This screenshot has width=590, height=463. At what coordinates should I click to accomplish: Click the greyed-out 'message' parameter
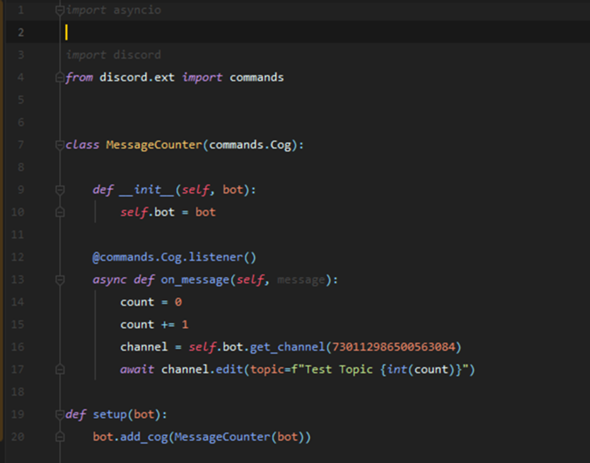[x=301, y=280]
